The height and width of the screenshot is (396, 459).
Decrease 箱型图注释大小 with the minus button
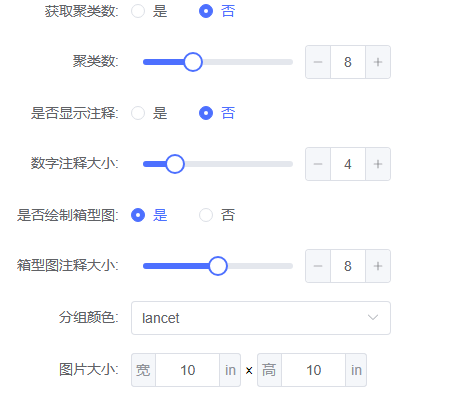click(x=318, y=266)
